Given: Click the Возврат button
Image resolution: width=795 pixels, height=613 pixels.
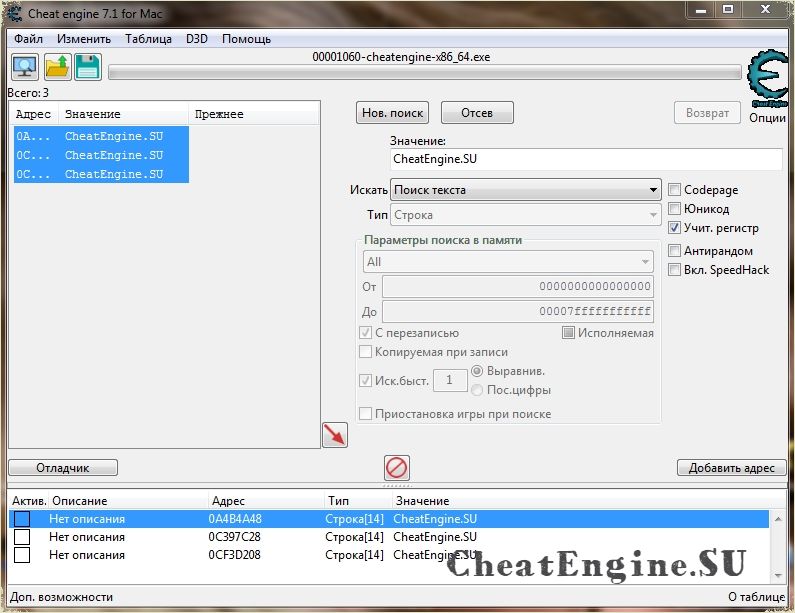Looking at the screenshot, I should click(707, 113).
